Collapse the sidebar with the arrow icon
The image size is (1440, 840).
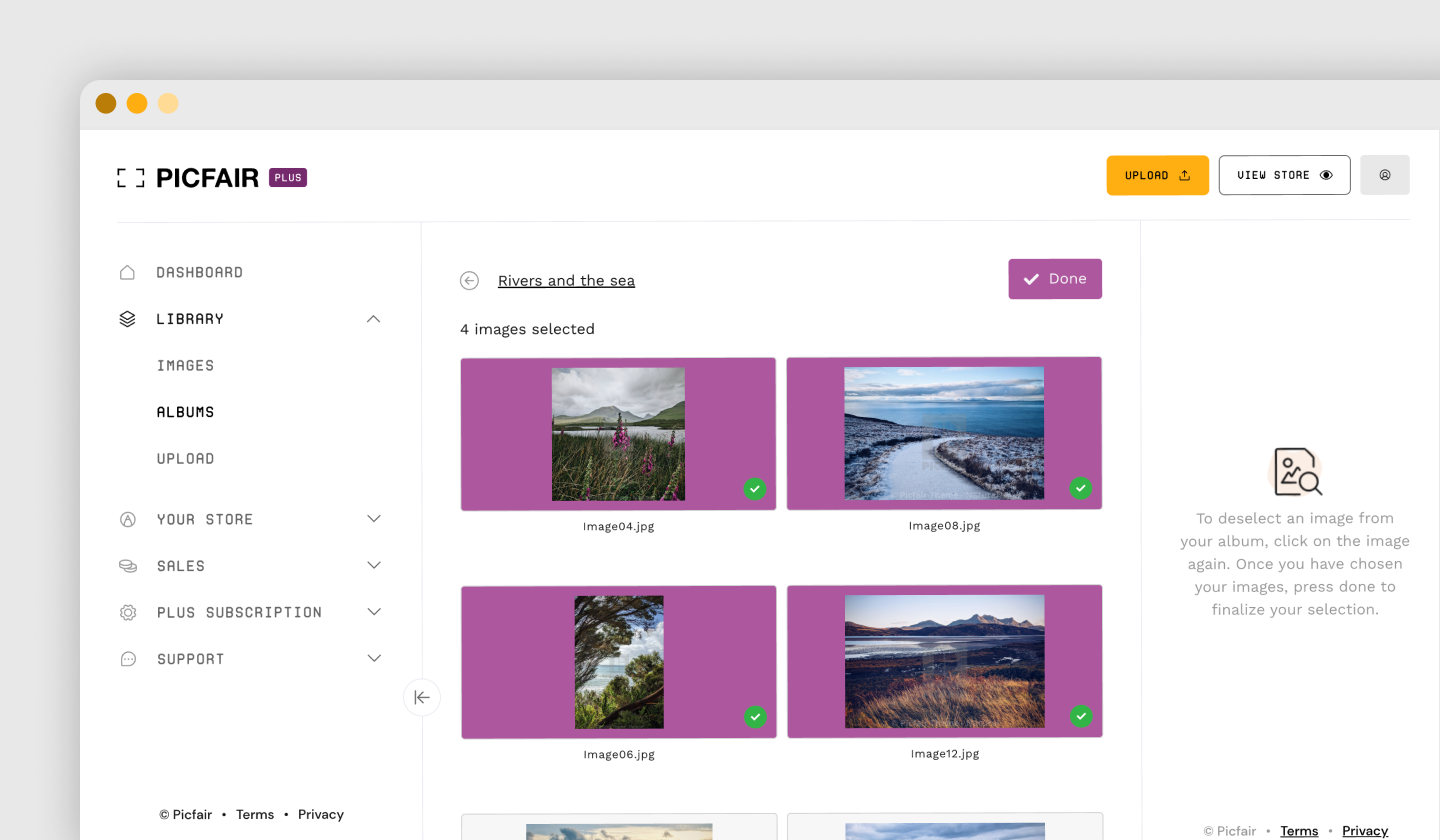(x=422, y=697)
